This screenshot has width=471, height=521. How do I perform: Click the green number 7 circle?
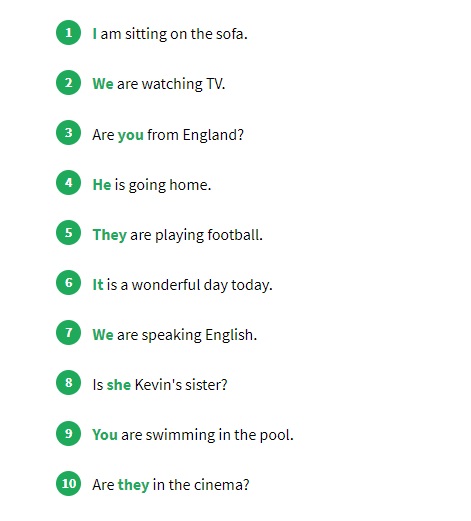[68, 332]
